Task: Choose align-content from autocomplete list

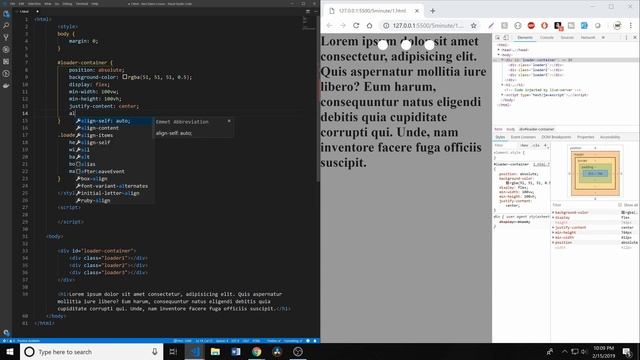Action: point(113,128)
